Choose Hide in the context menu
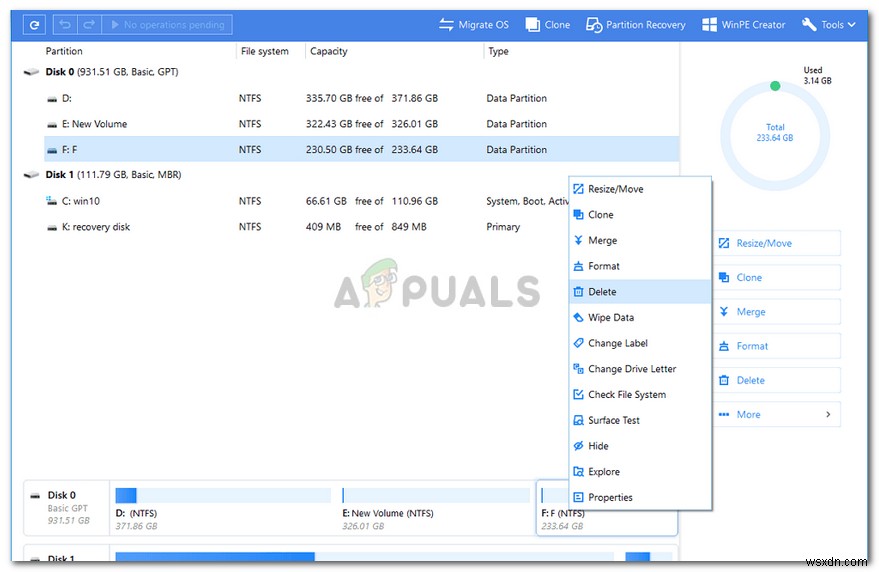 coord(640,446)
